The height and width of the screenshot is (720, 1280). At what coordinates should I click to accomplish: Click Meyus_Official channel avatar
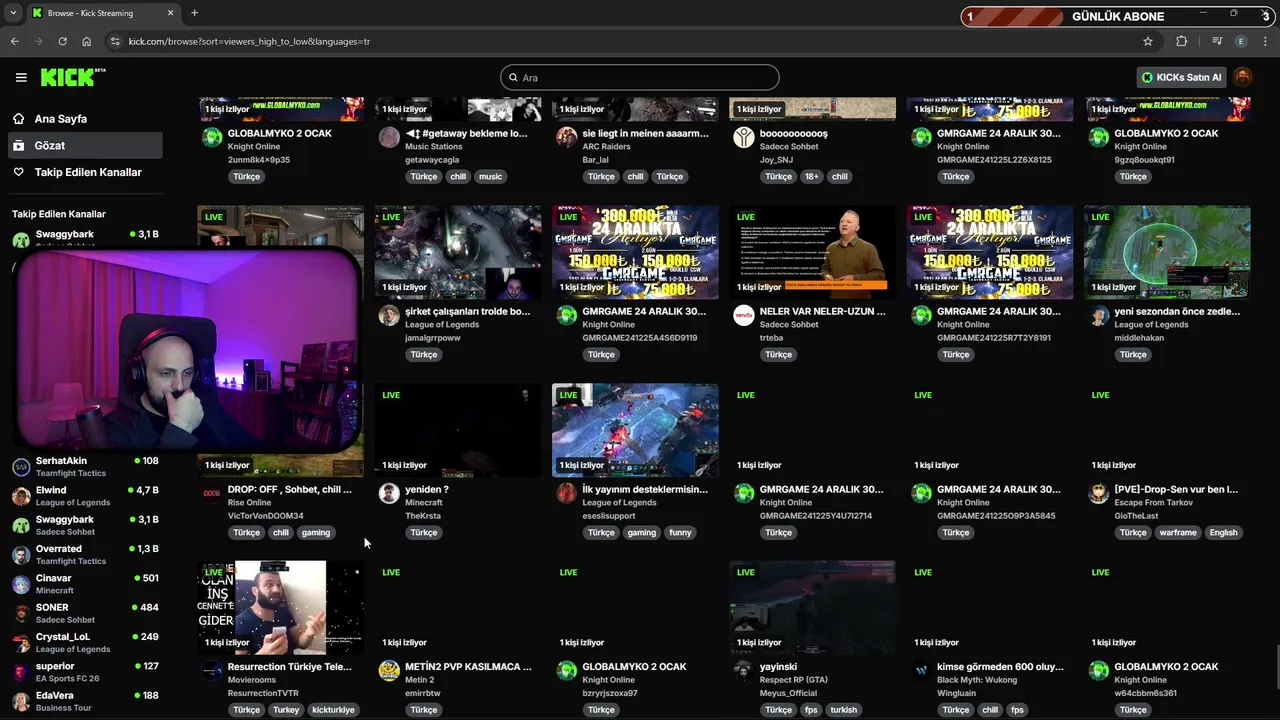click(744, 671)
